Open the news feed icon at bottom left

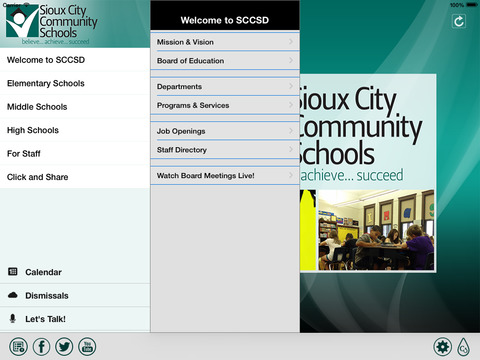[x=18, y=347]
